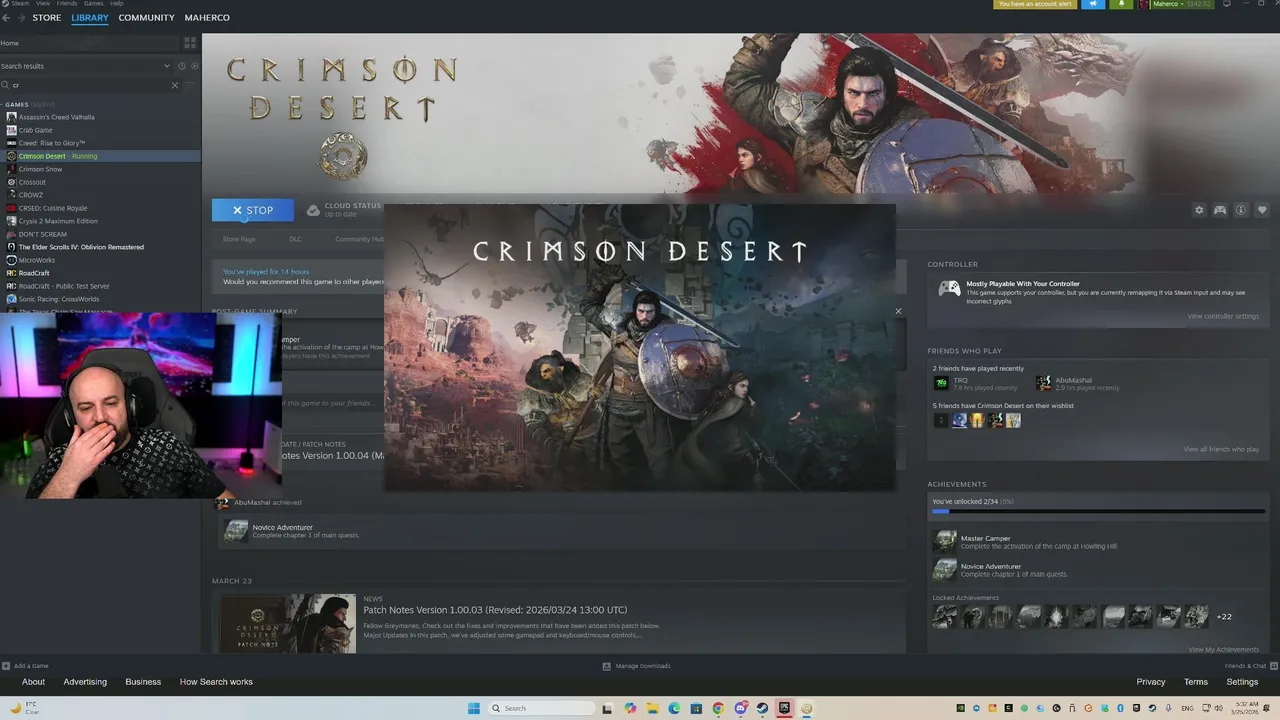Click Add a Game

pyautogui.click(x=26, y=666)
